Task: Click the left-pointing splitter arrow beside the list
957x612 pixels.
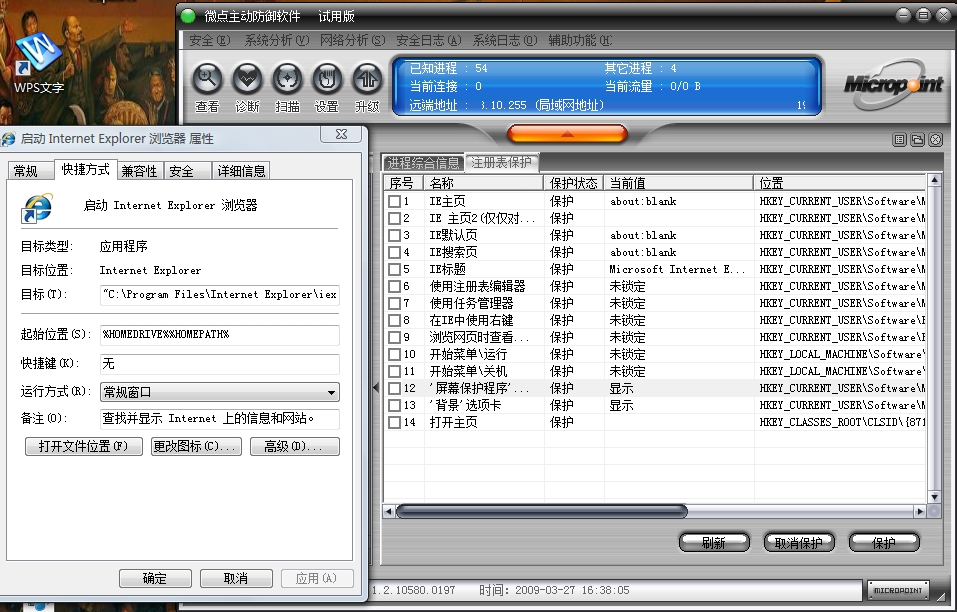Action: pyautogui.click(x=375, y=387)
